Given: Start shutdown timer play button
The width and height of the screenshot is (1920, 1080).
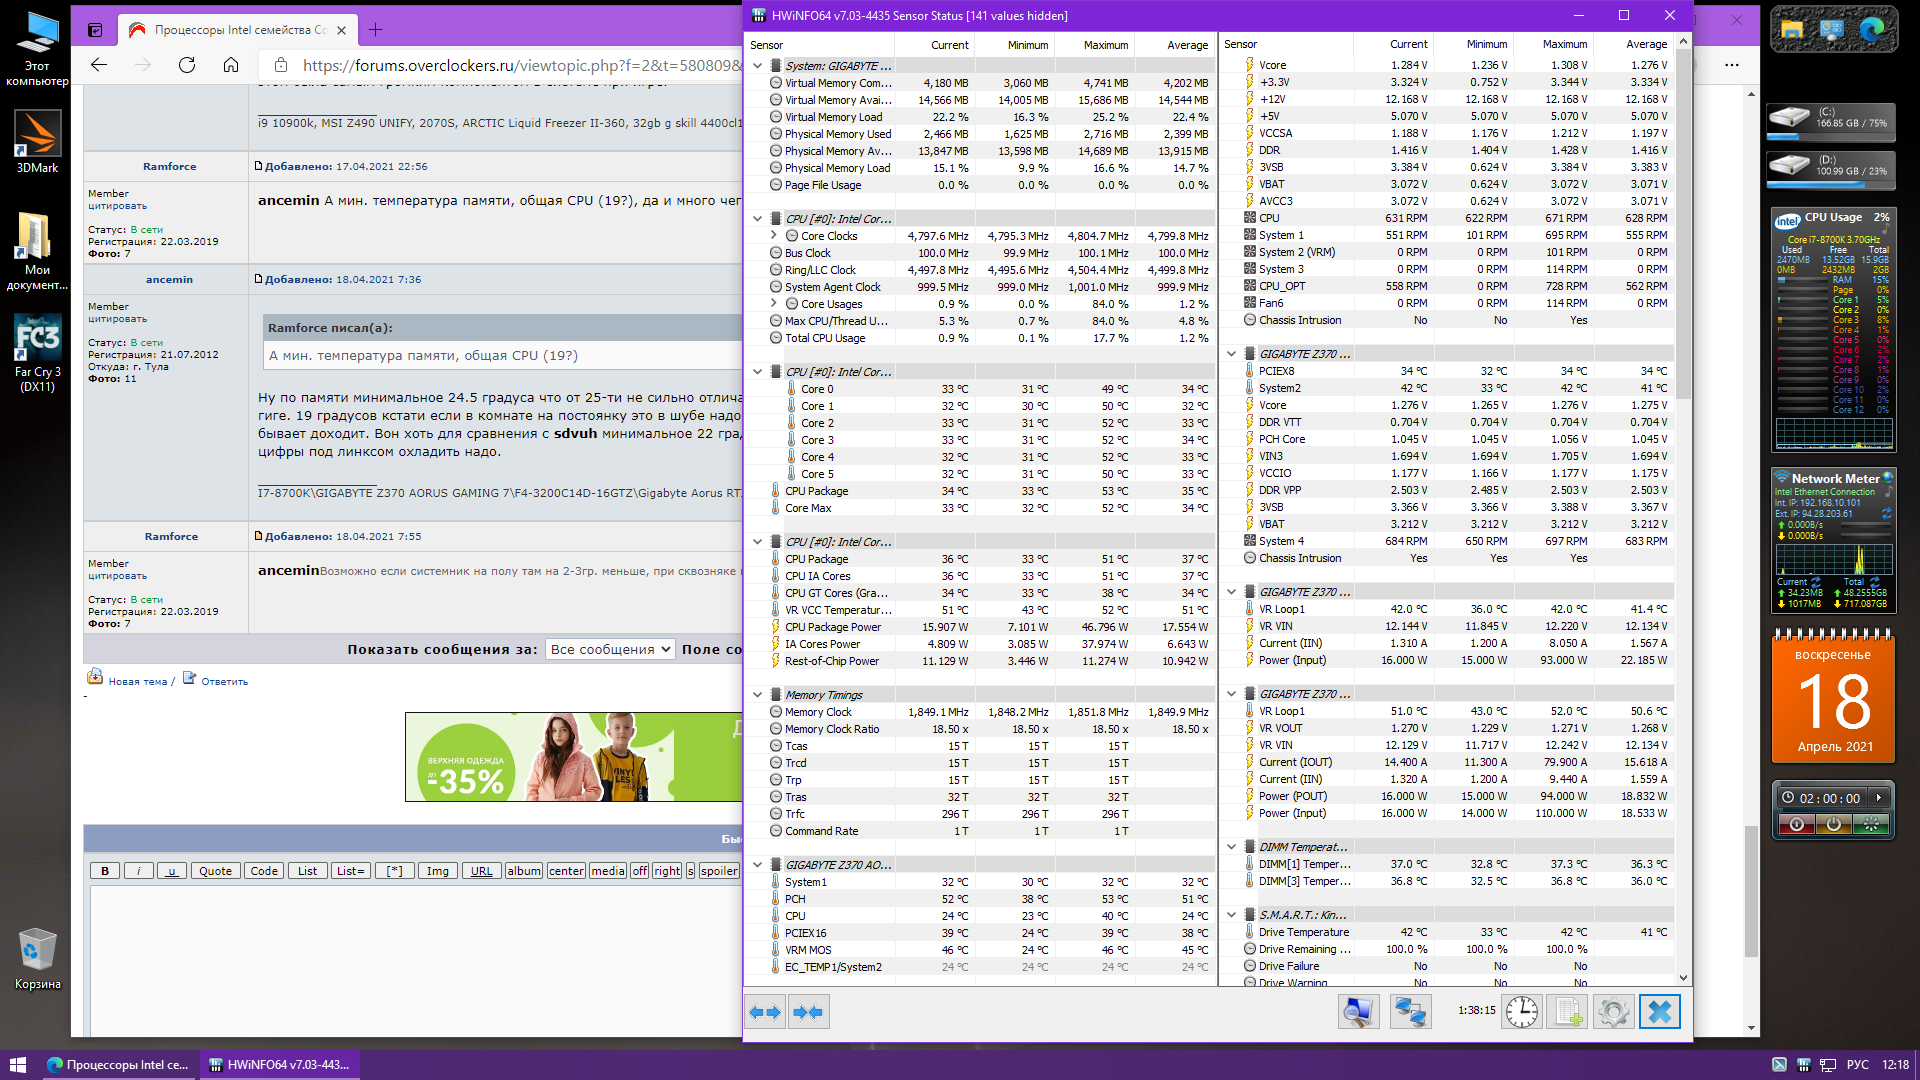Looking at the screenshot, I should point(1879,798).
